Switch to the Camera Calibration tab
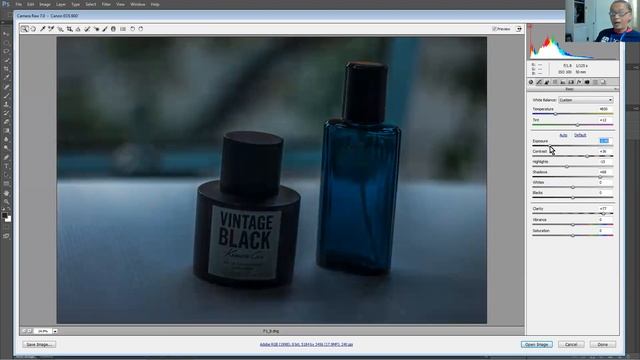Screen dimensions: 640x360 587,82
